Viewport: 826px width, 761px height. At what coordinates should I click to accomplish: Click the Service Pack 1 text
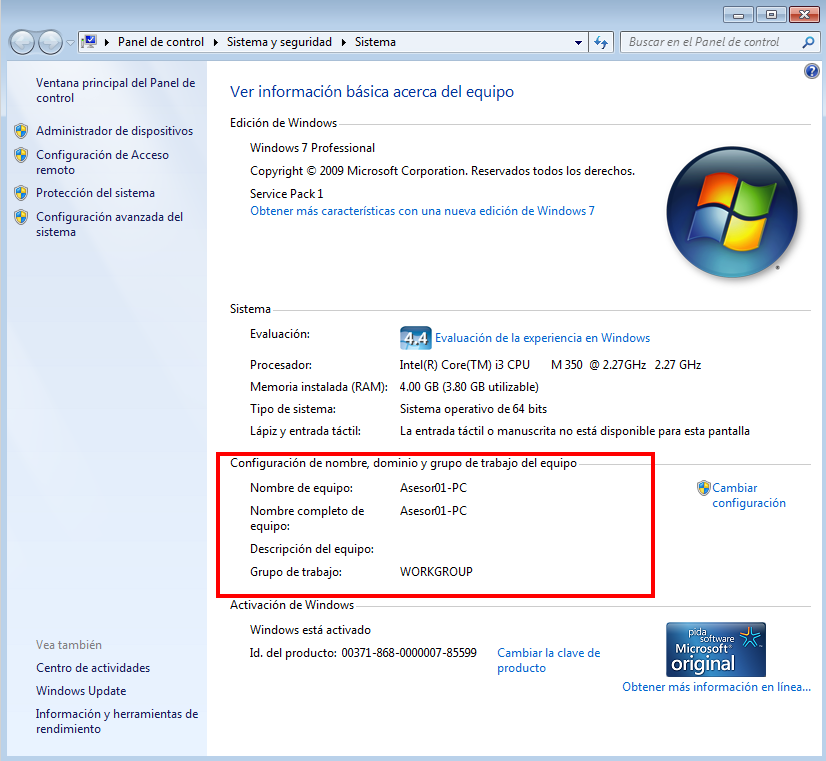coord(287,194)
